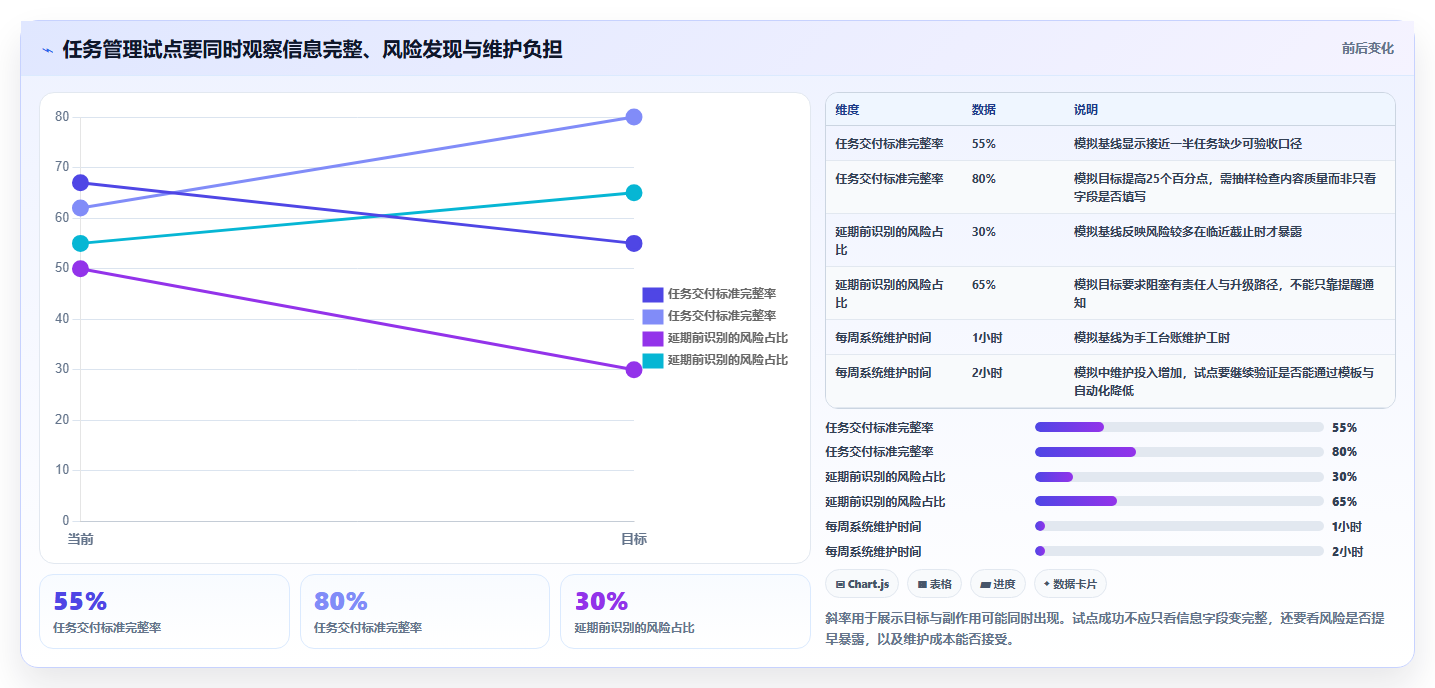
Task: Click the progress bar showing 80%
Action: coord(1179,452)
